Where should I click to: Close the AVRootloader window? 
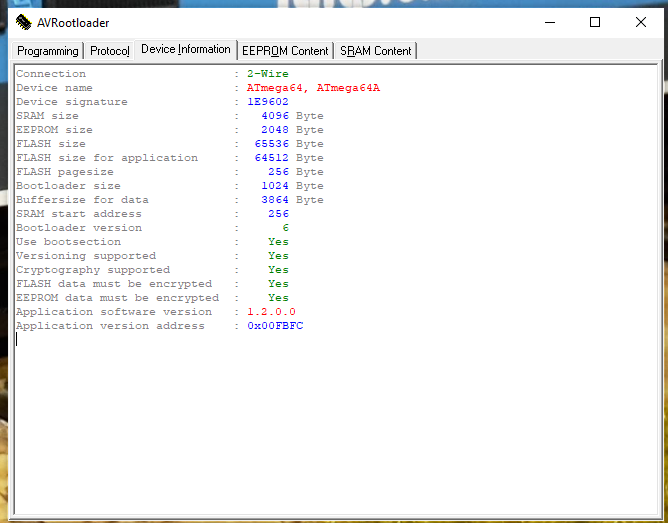(x=641, y=22)
